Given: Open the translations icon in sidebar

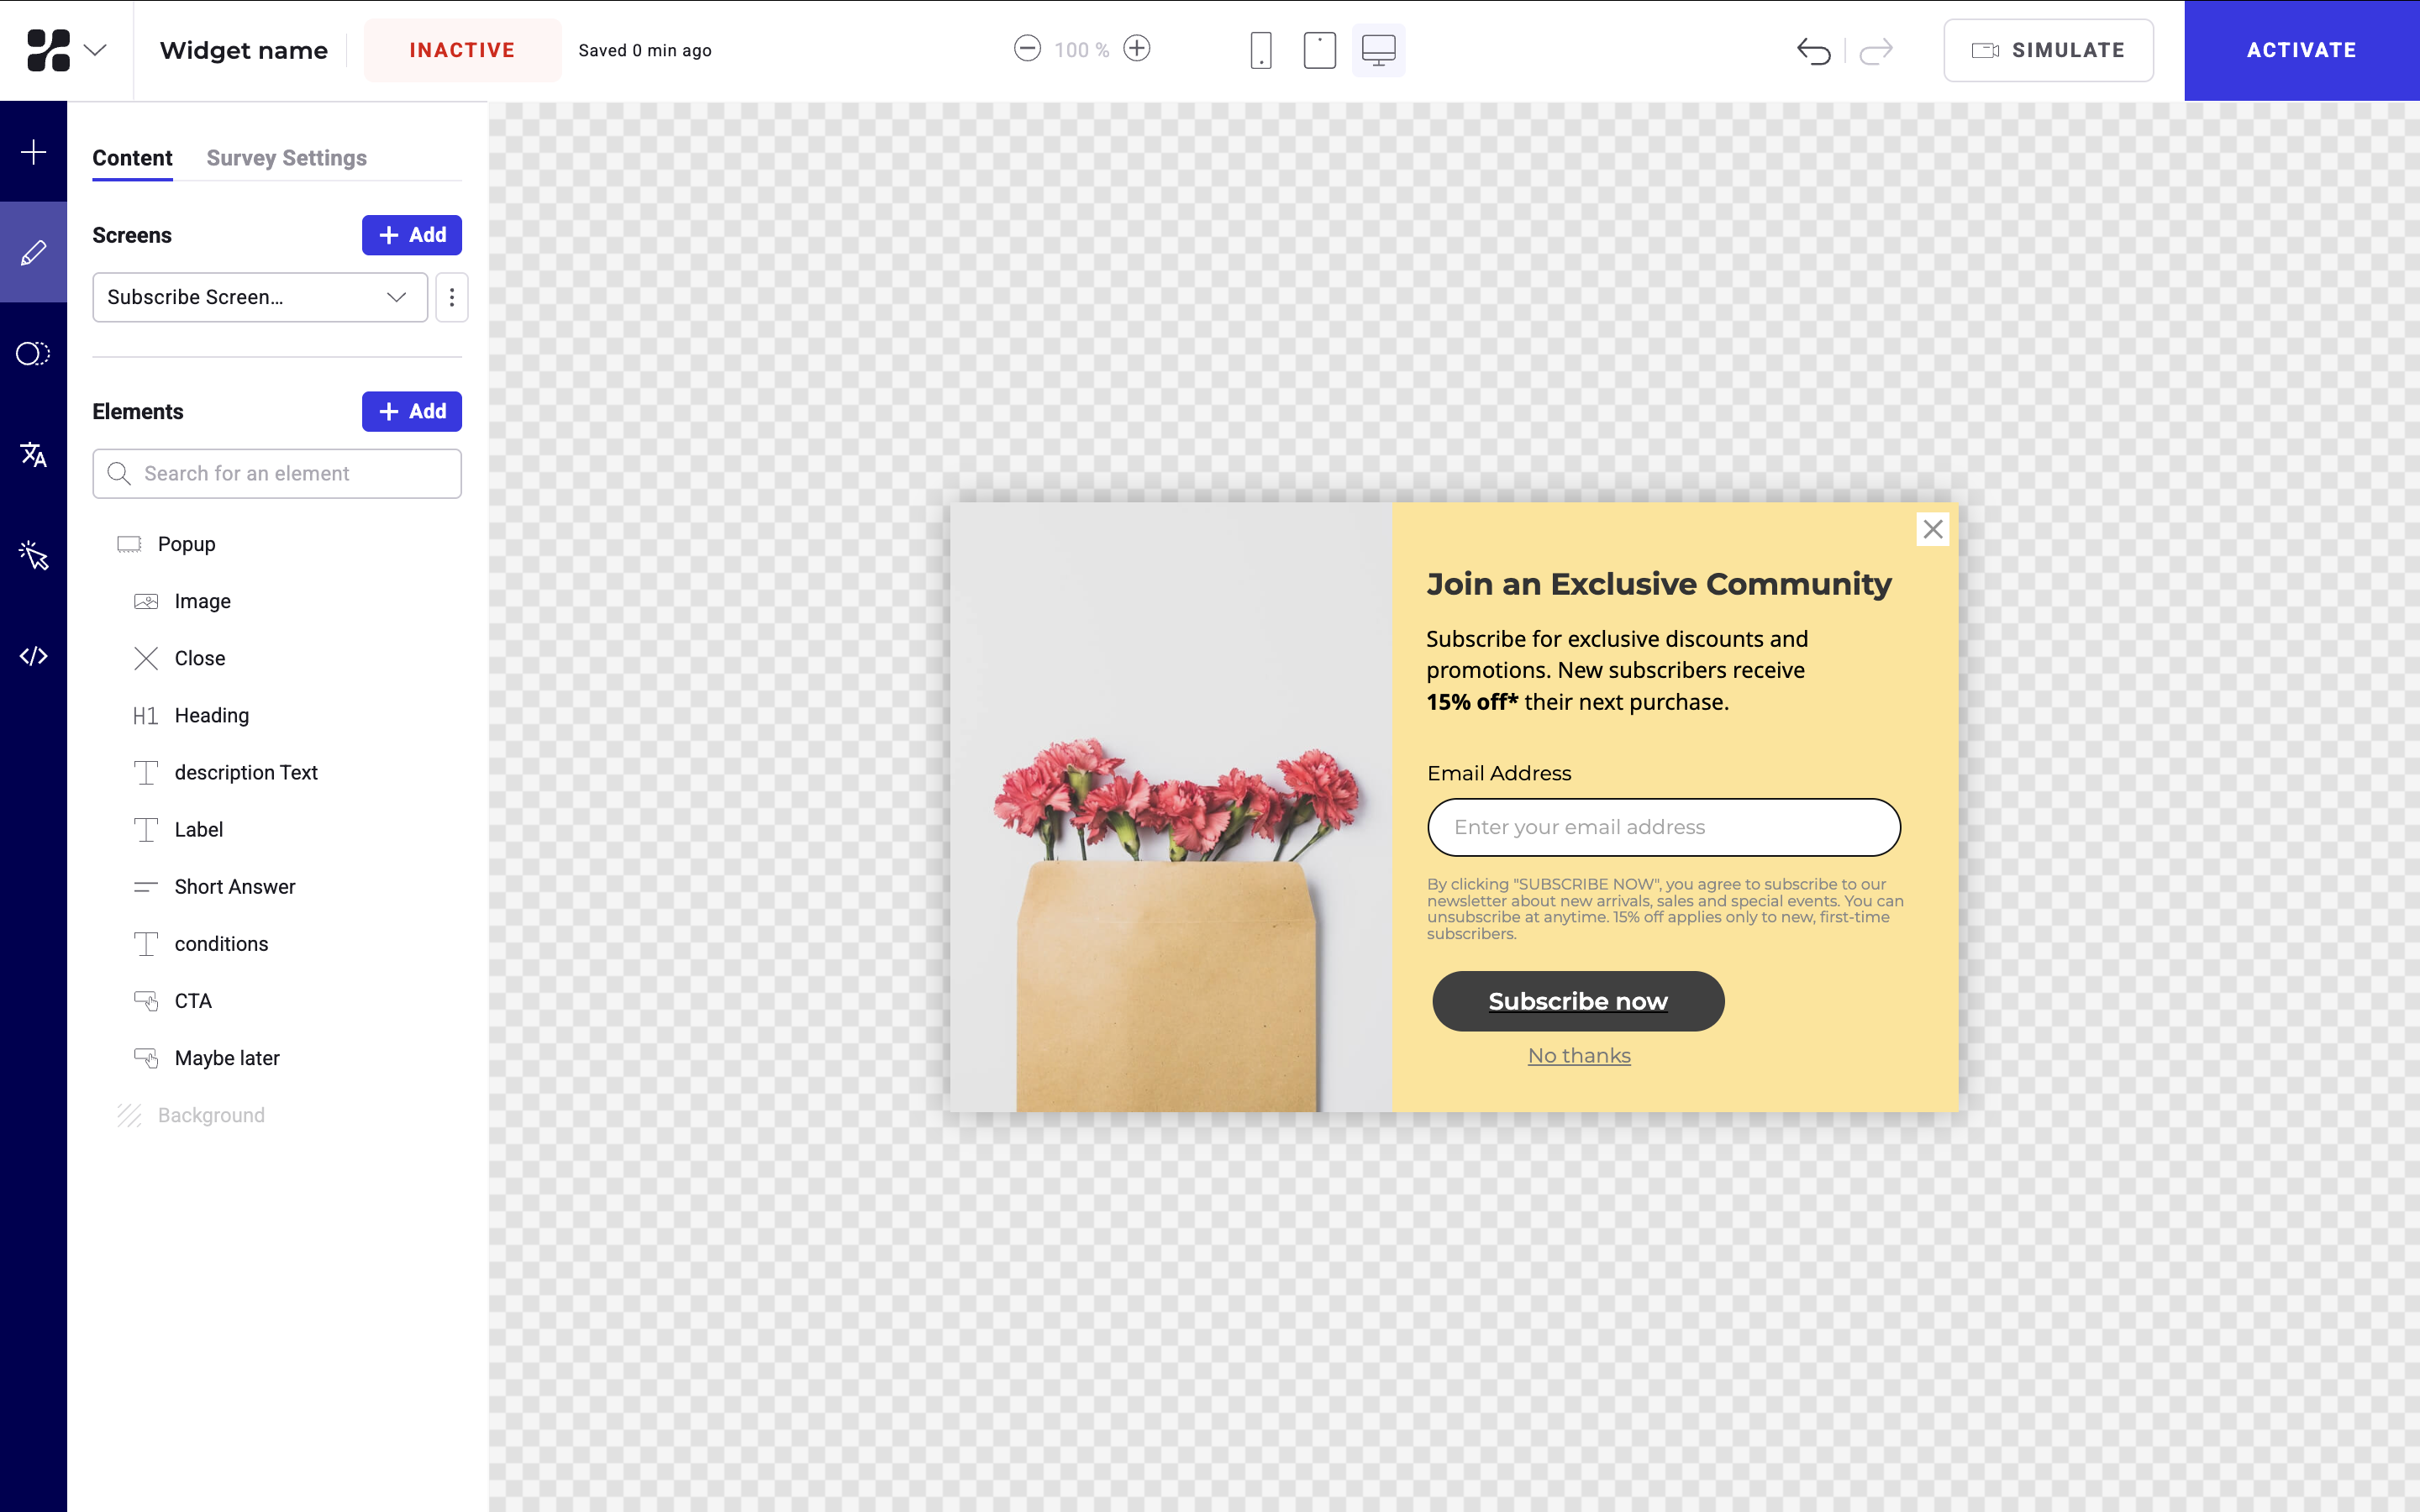Looking at the screenshot, I should tap(33, 455).
